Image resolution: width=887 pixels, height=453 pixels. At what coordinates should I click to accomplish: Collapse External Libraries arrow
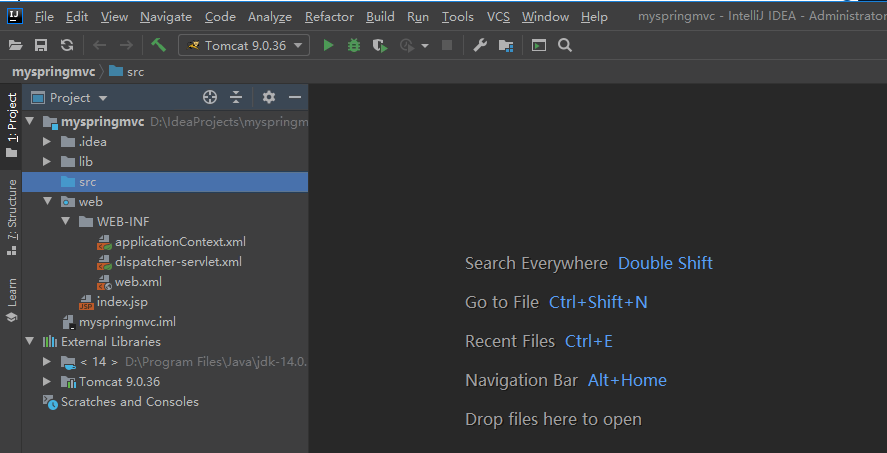30,341
